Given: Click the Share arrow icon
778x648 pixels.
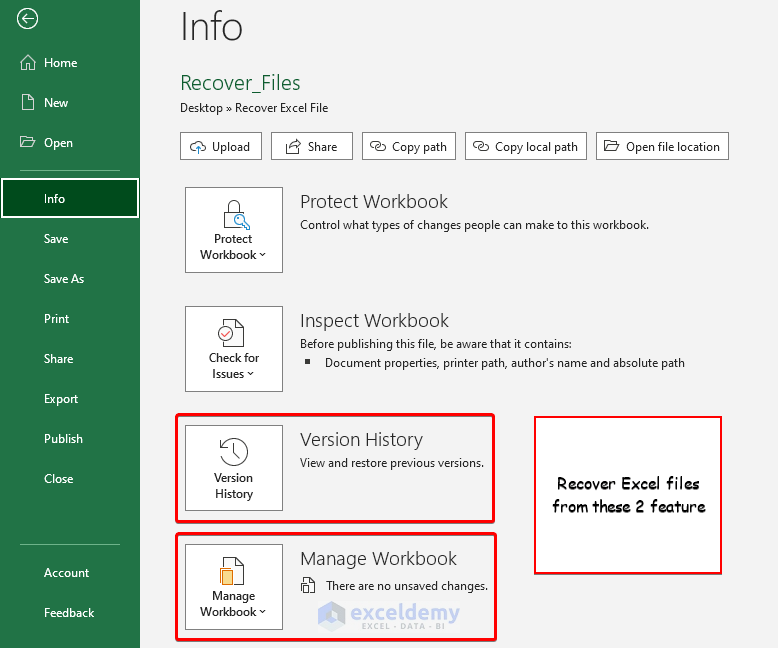Looking at the screenshot, I should (x=293, y=146).
